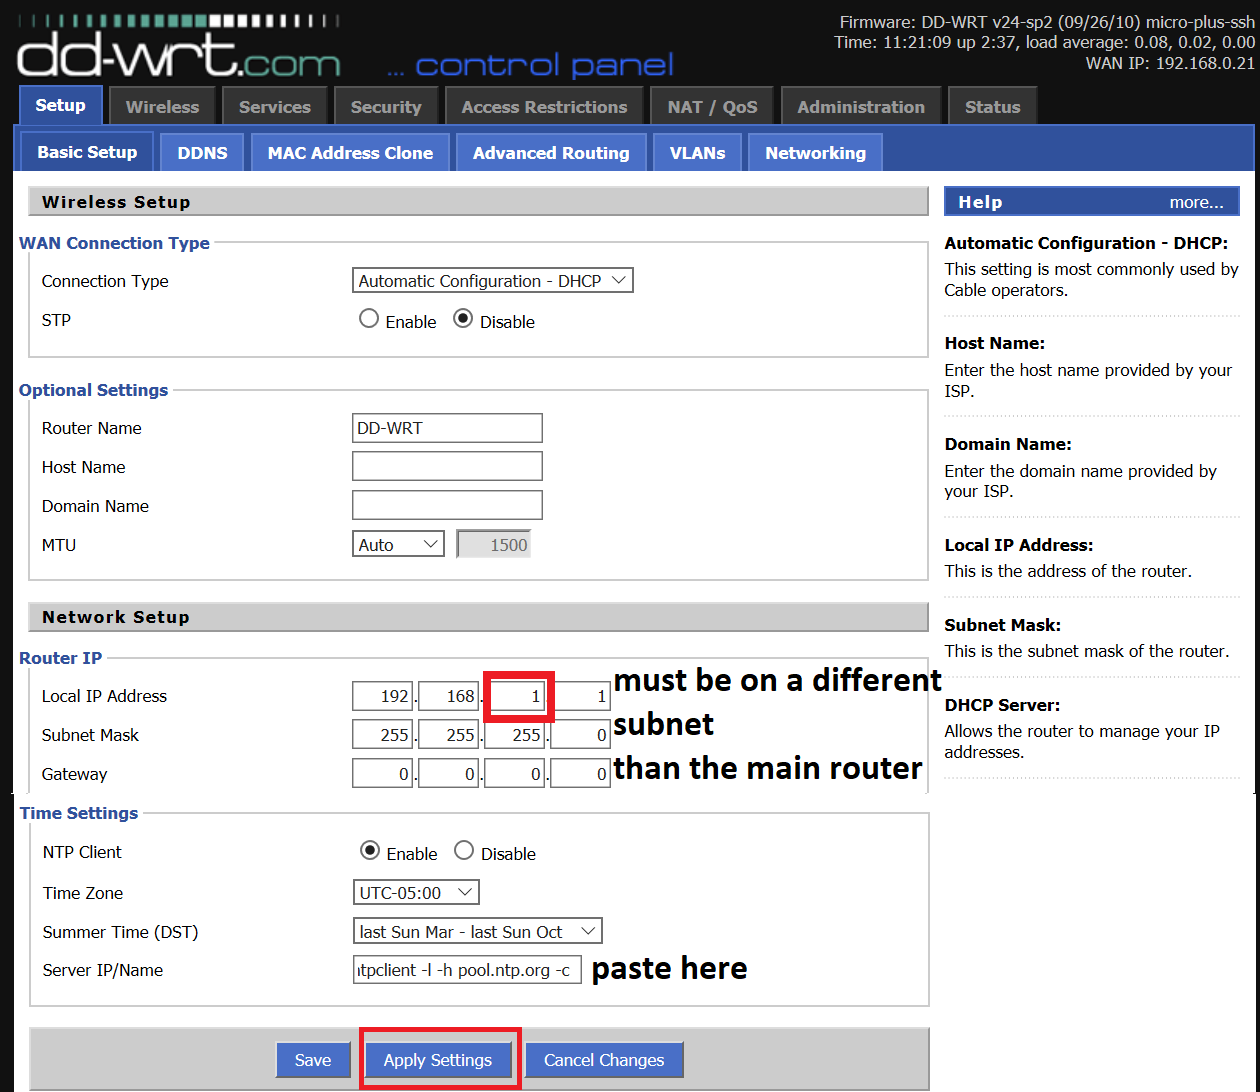Click the Optional Settings legend
Screen dimensions: 1260x1092
(x=93, y=390)
